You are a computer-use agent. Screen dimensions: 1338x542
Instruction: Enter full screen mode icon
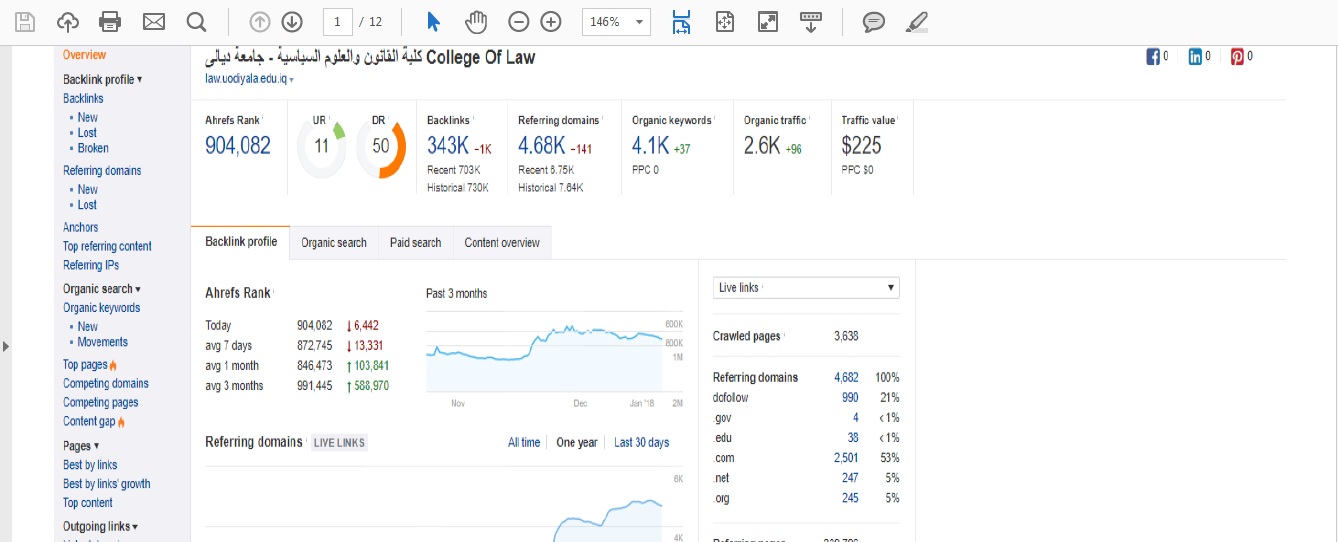[768, 22]
